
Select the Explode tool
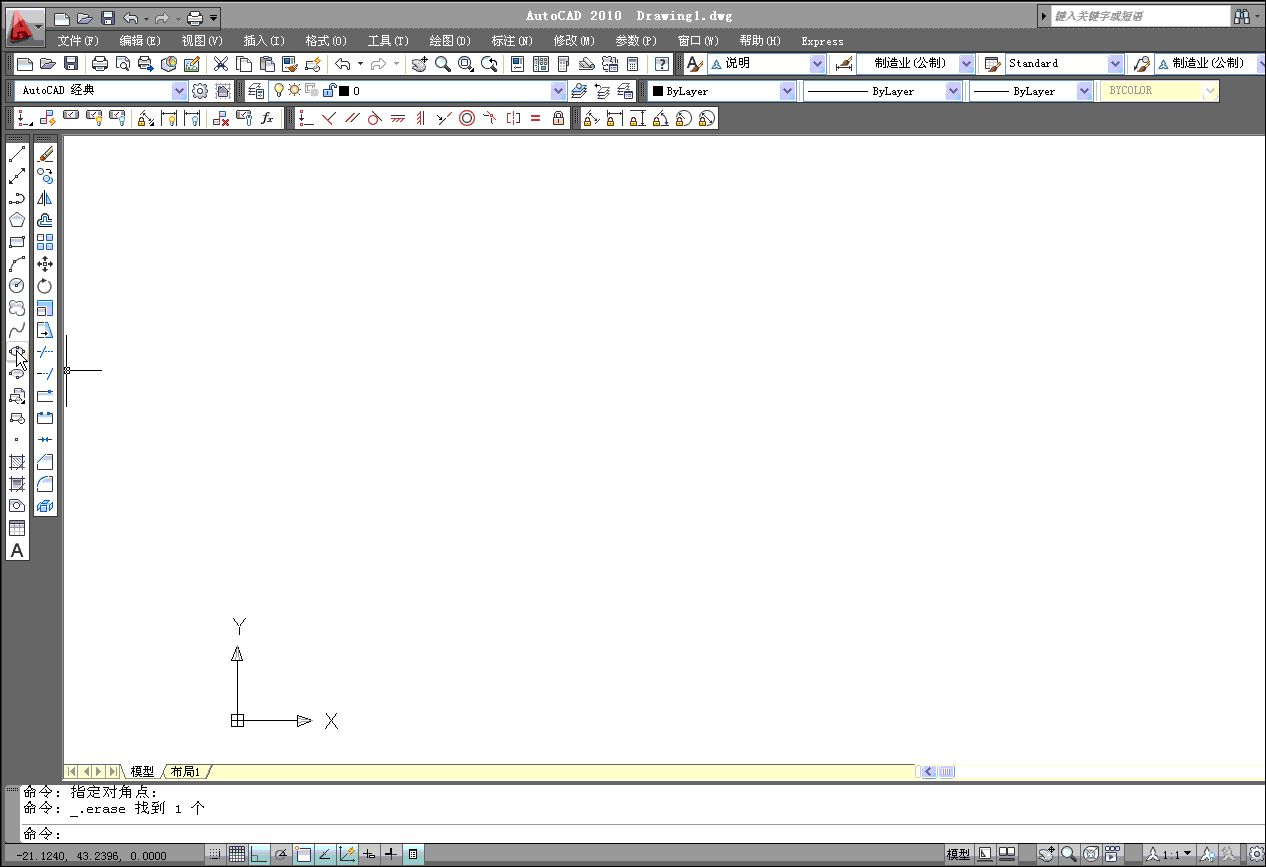45,506
